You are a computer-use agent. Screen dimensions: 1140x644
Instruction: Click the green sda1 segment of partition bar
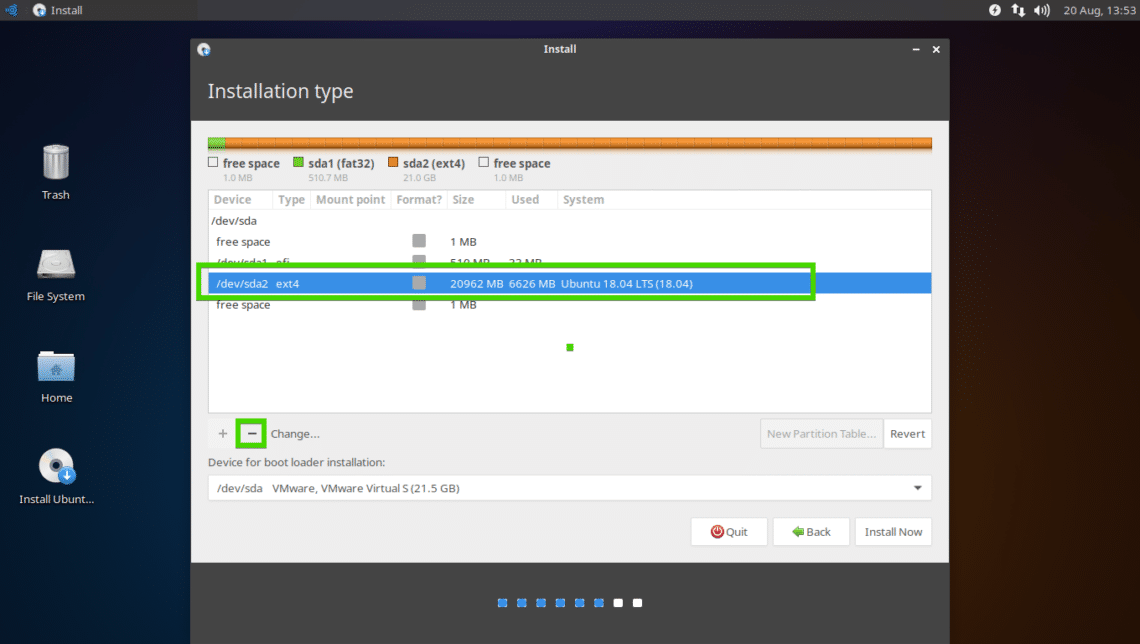[217, 143]
